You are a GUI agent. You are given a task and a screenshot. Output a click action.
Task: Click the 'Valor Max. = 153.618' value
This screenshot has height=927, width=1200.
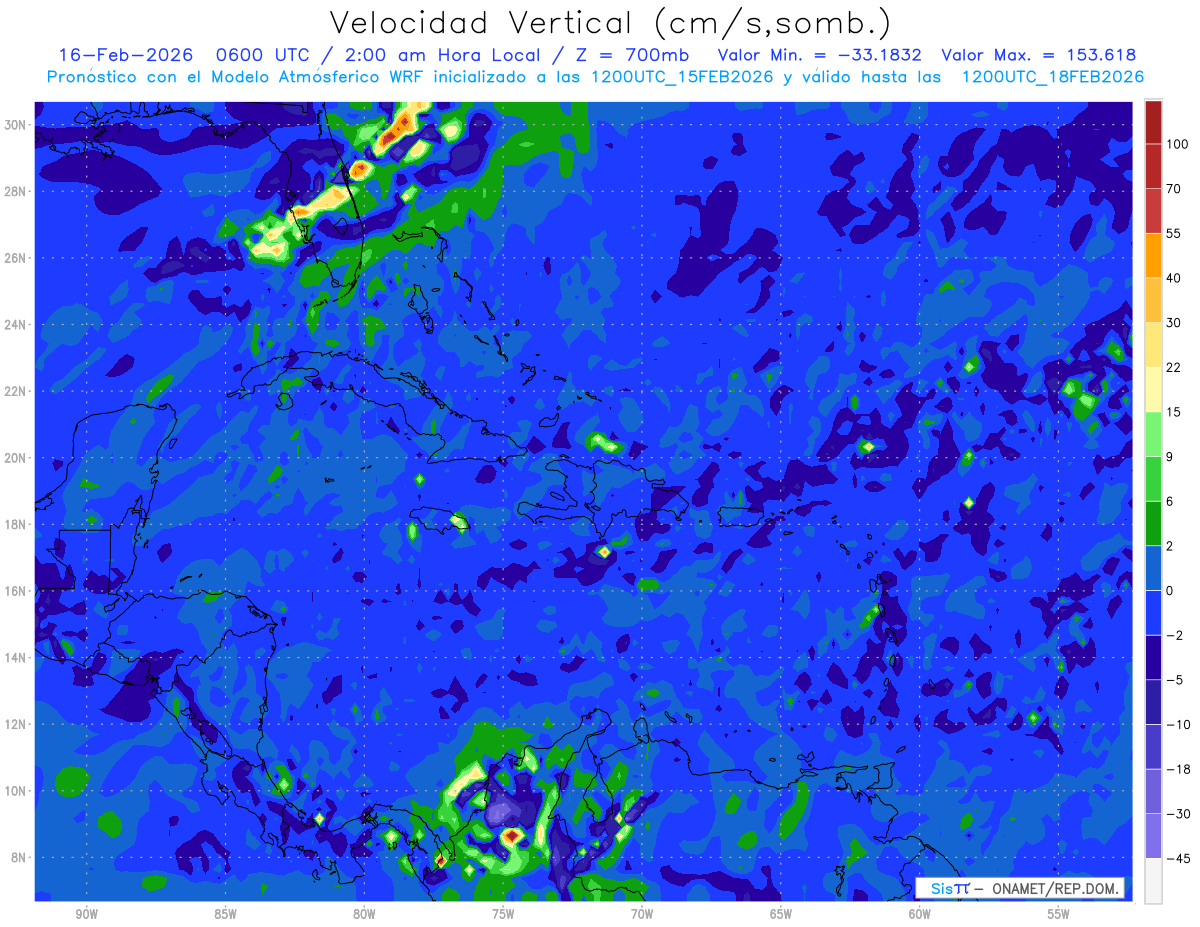1039,55
